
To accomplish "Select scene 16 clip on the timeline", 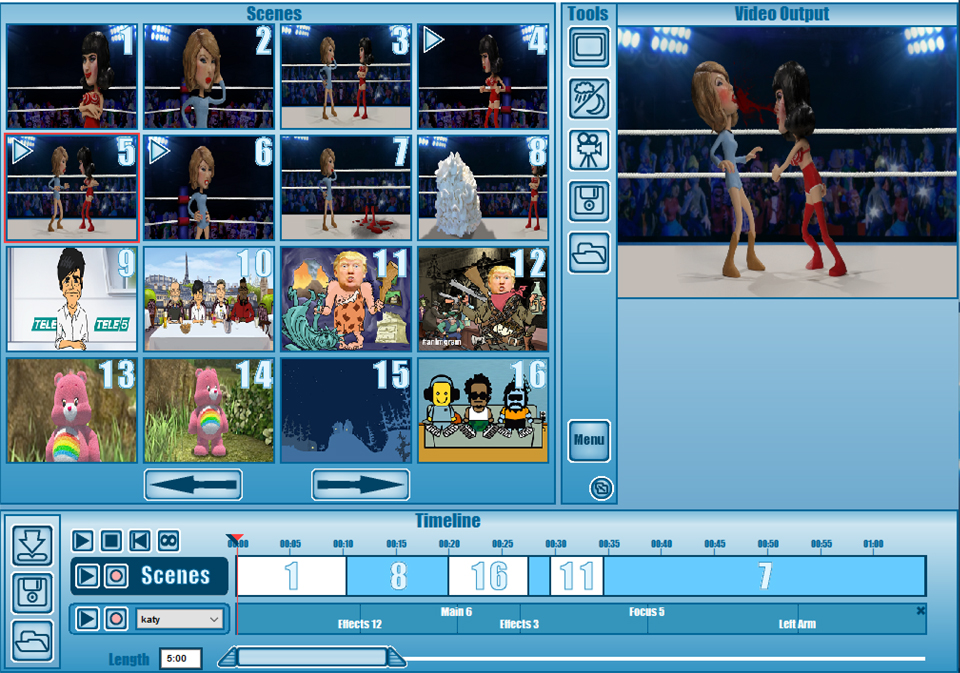I will click(489, 576).
